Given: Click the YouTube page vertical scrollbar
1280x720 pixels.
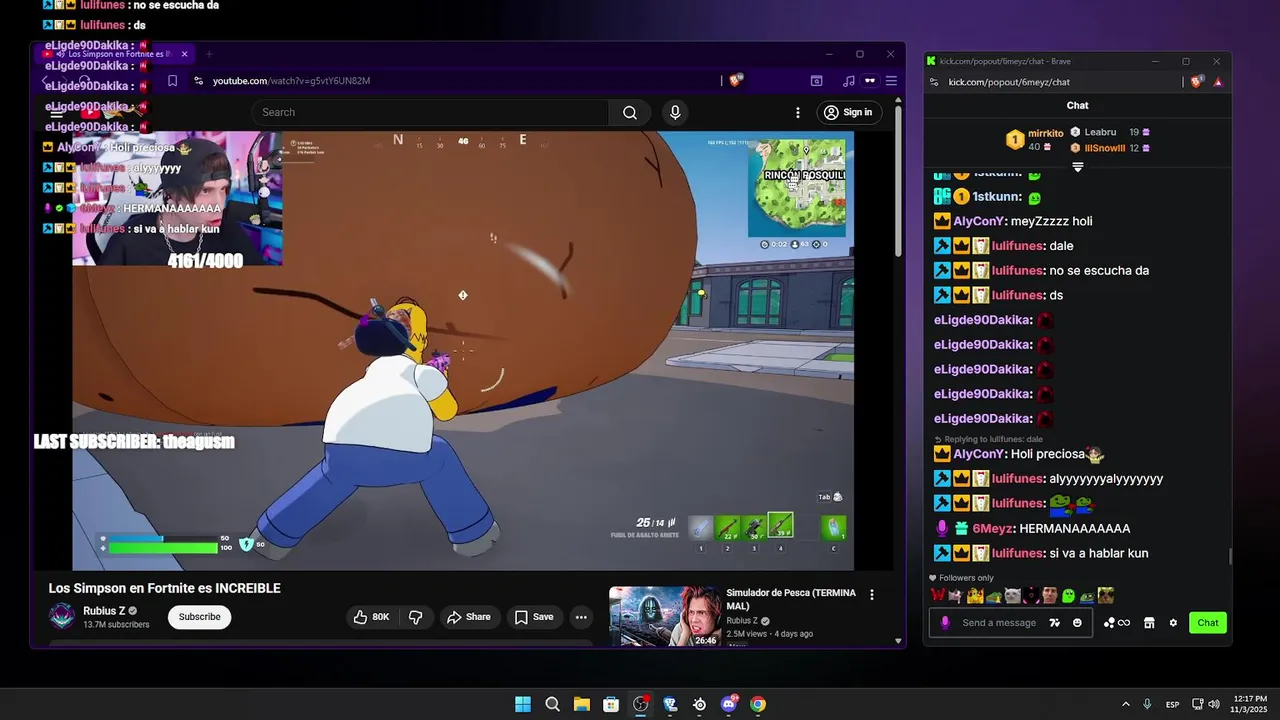Looking at the screenshot, I should [x=897, y=180].
